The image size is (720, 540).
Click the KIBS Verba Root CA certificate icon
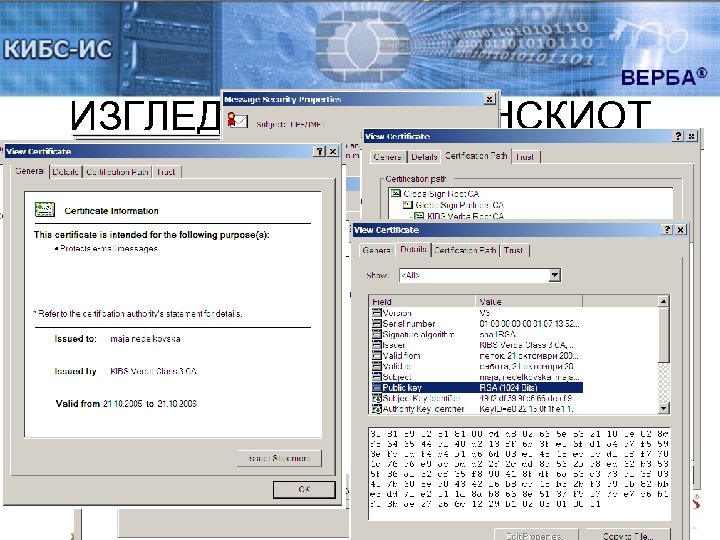(x=419, y=215)
